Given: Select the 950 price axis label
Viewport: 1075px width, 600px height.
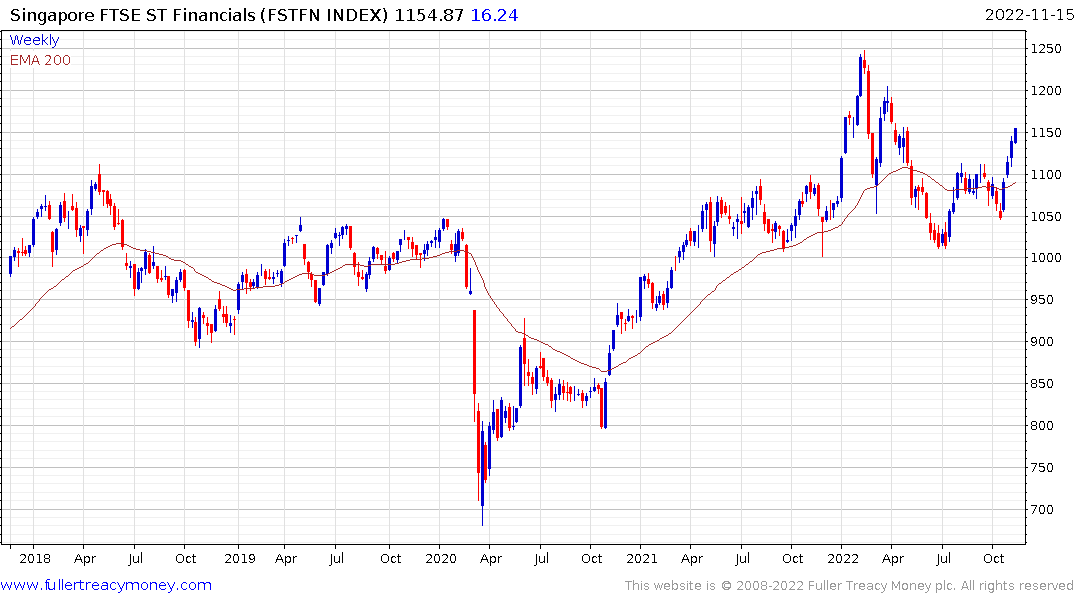Looking at the screenshot, I should [1043, 300].
